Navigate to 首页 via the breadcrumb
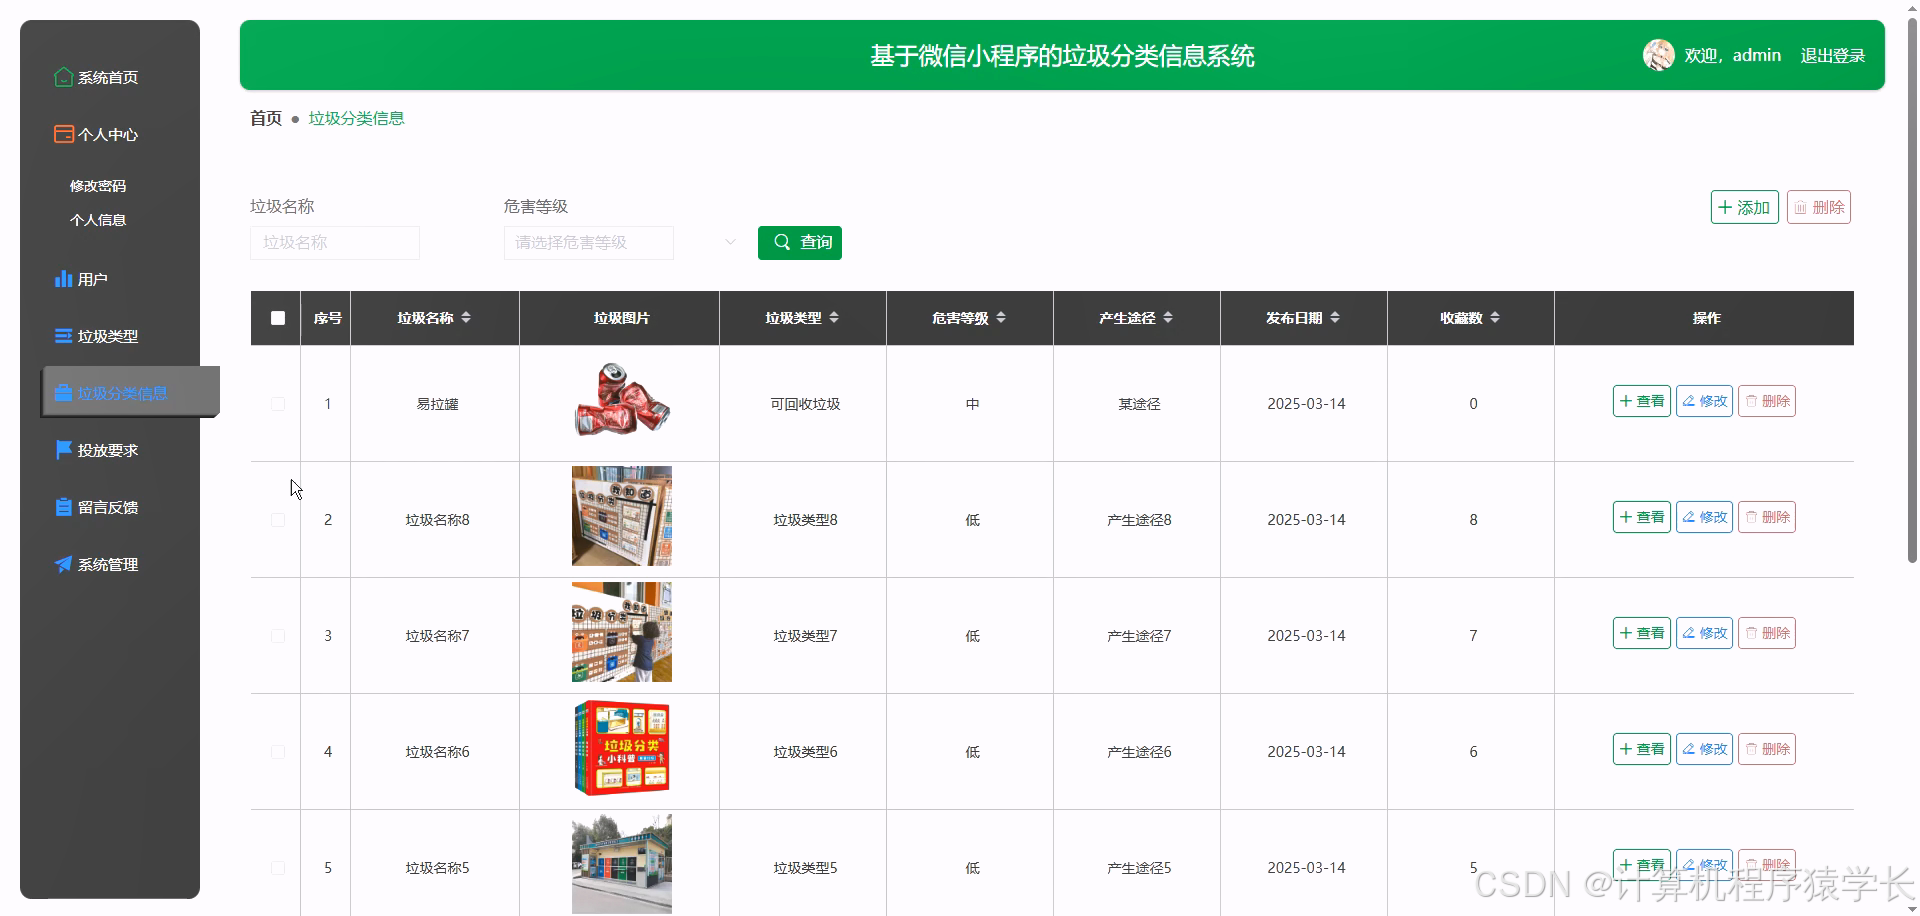1920x916 pixels. coord(265,118)
